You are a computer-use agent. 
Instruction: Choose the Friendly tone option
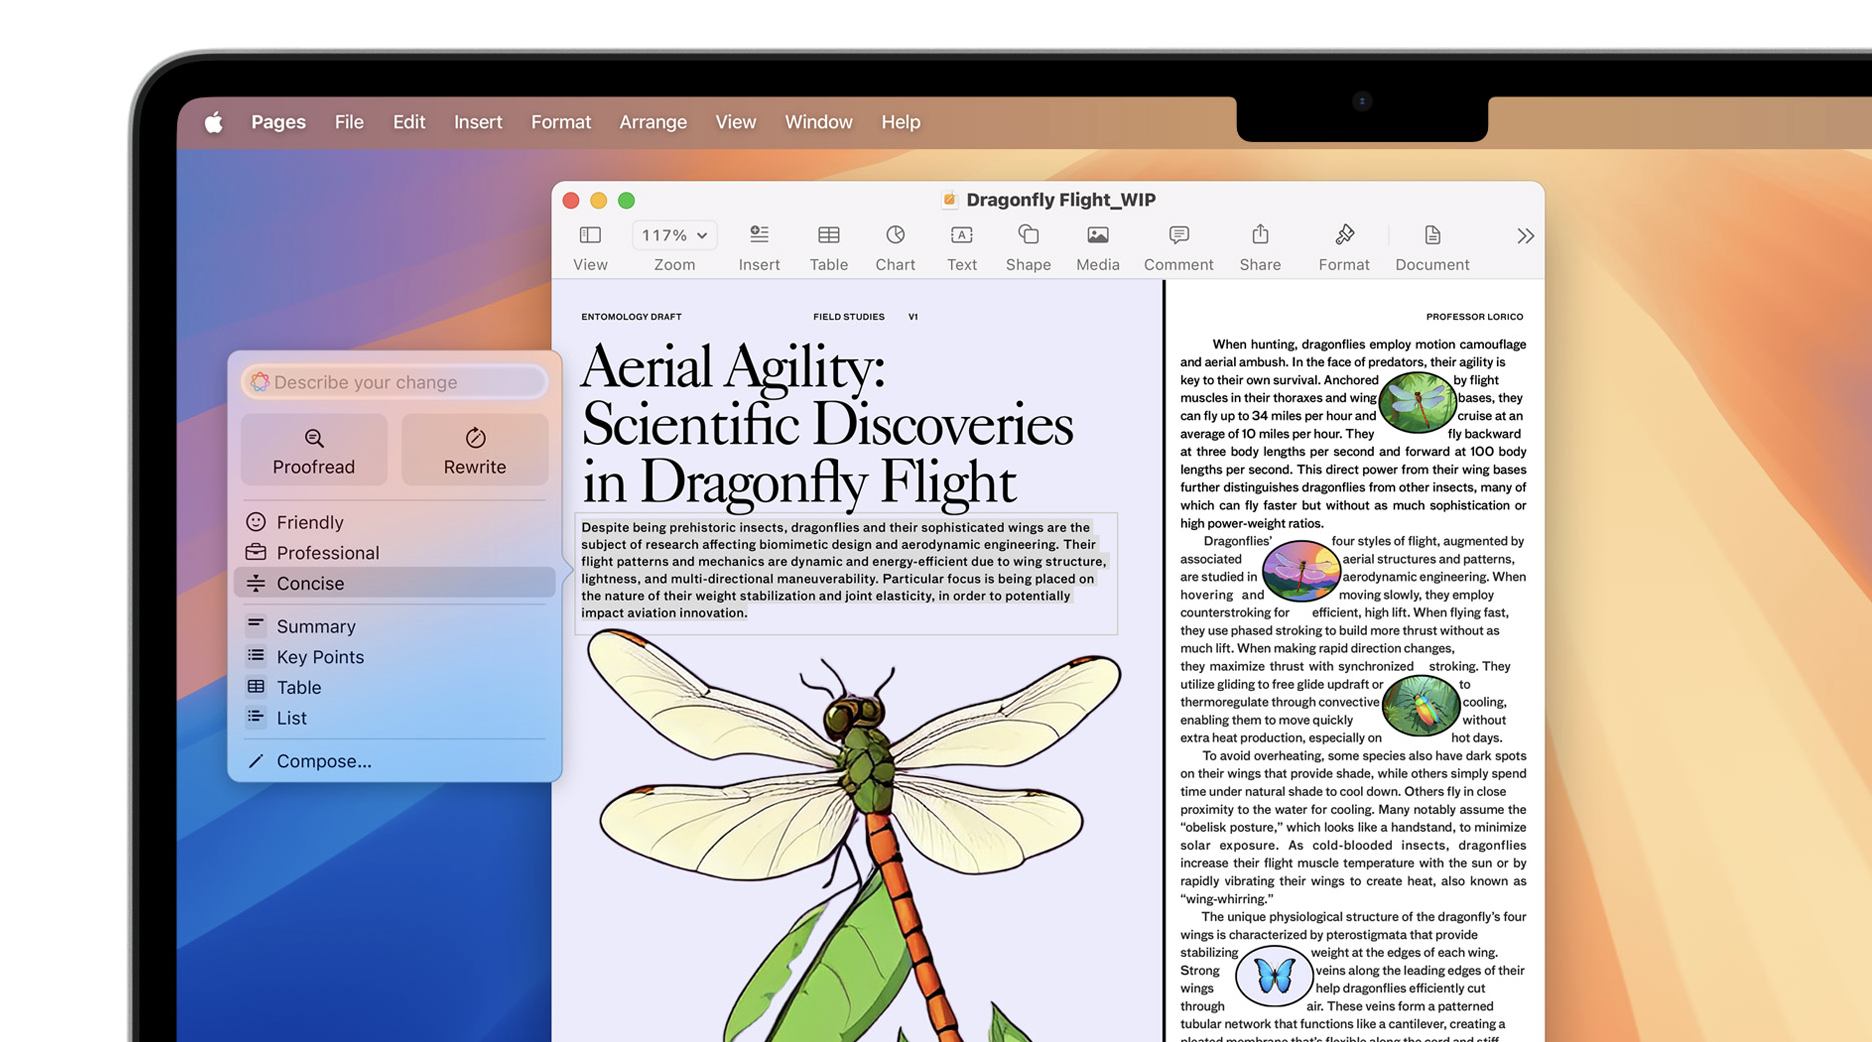(394, 522)
